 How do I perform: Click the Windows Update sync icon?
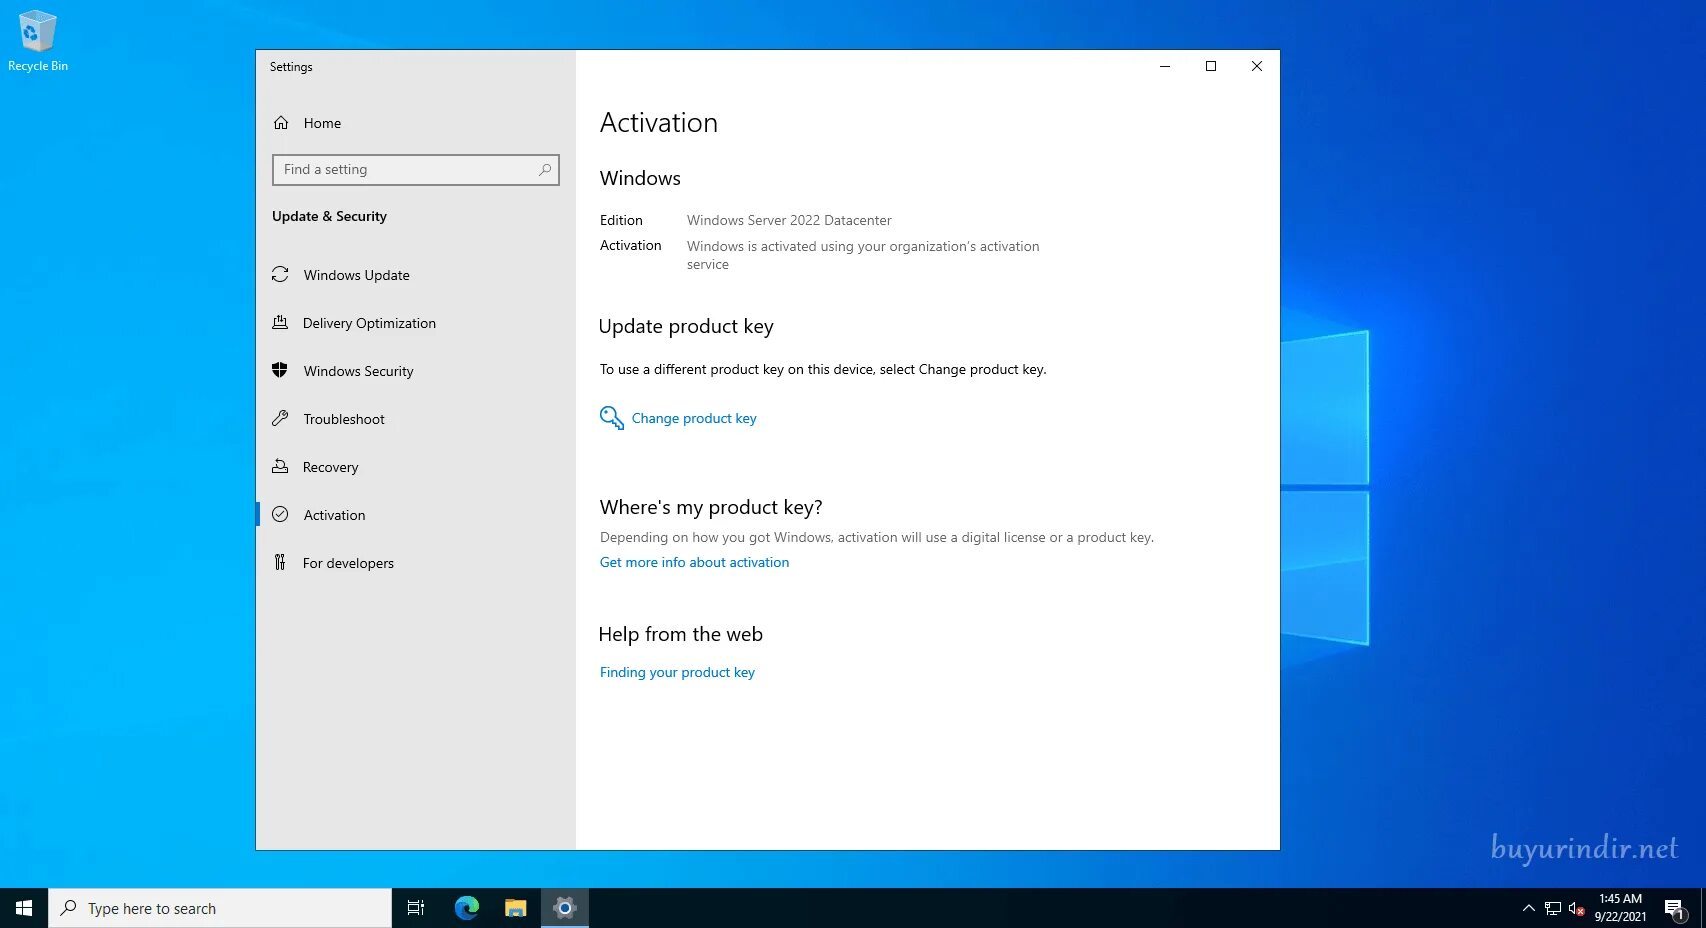[x=280, y=274]
